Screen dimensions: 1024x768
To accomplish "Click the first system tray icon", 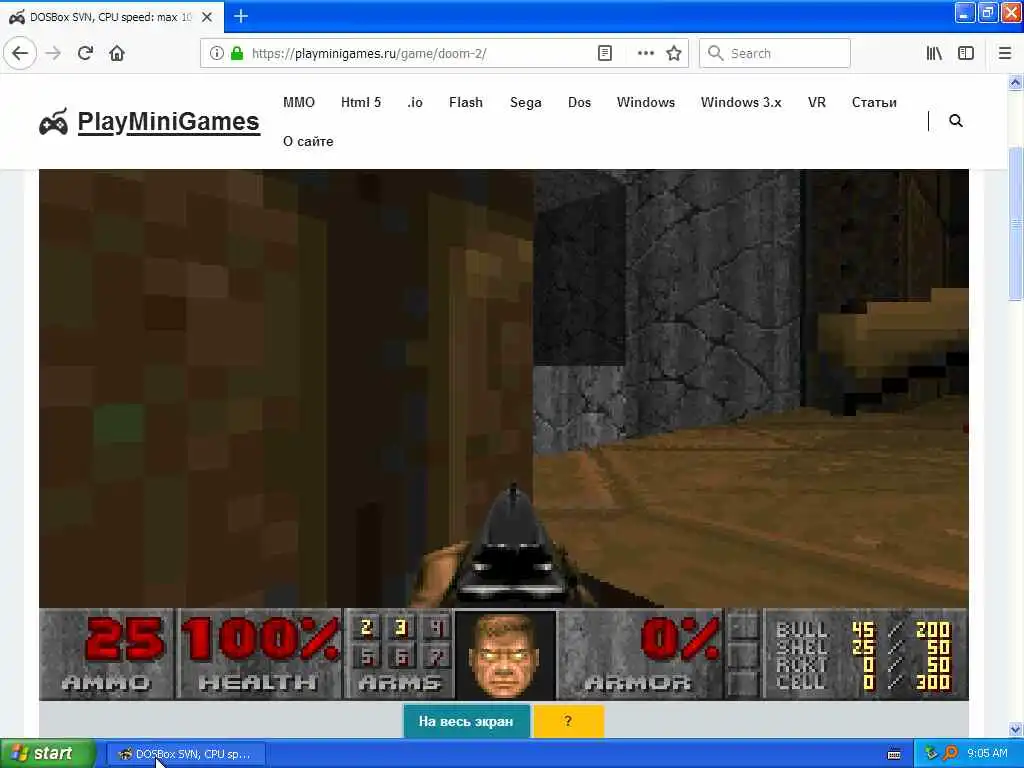I will click(931, 754).
